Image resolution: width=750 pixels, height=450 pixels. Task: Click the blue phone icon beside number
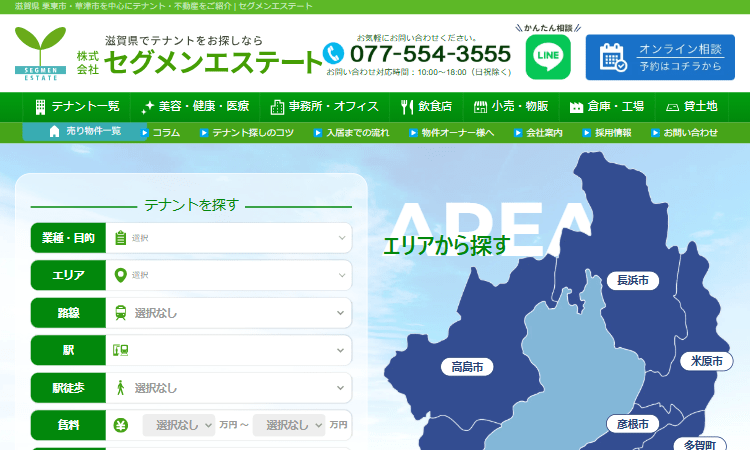click(x=335, y=52)
